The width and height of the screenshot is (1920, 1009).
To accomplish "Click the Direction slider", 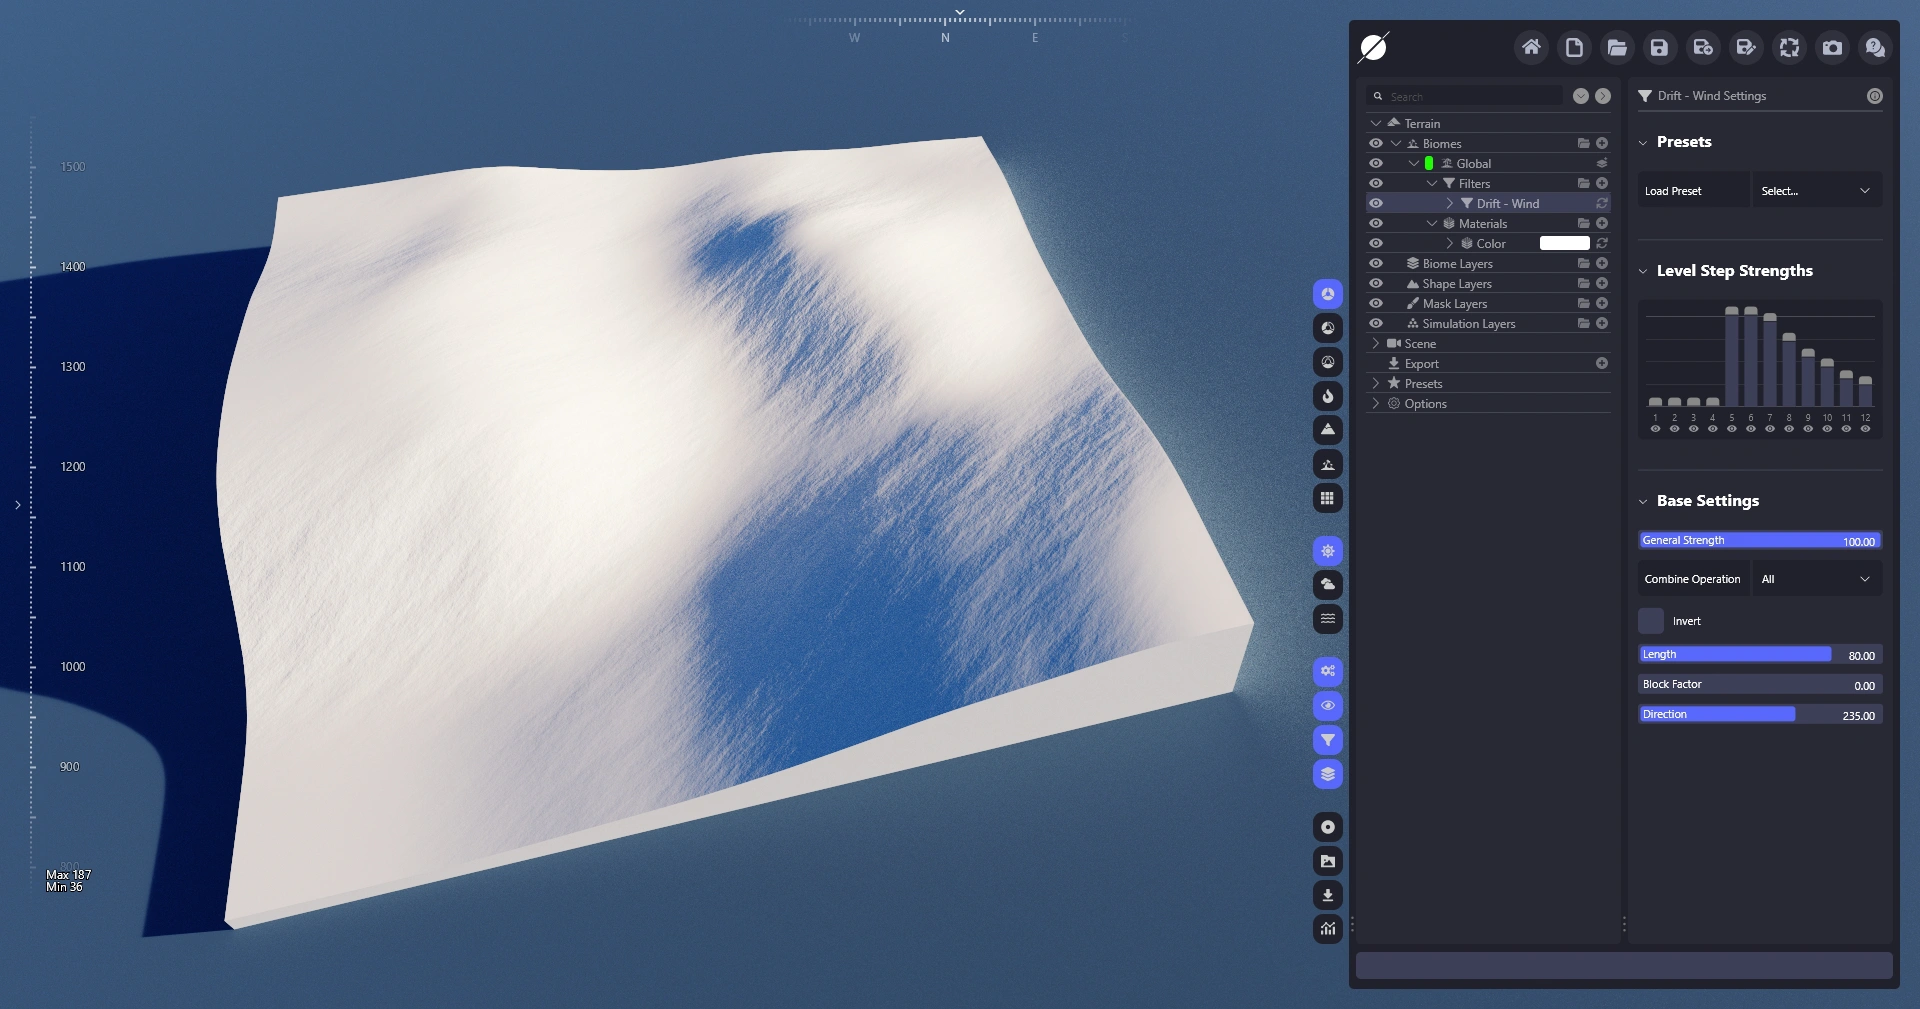I will (x=1759, y=715).
